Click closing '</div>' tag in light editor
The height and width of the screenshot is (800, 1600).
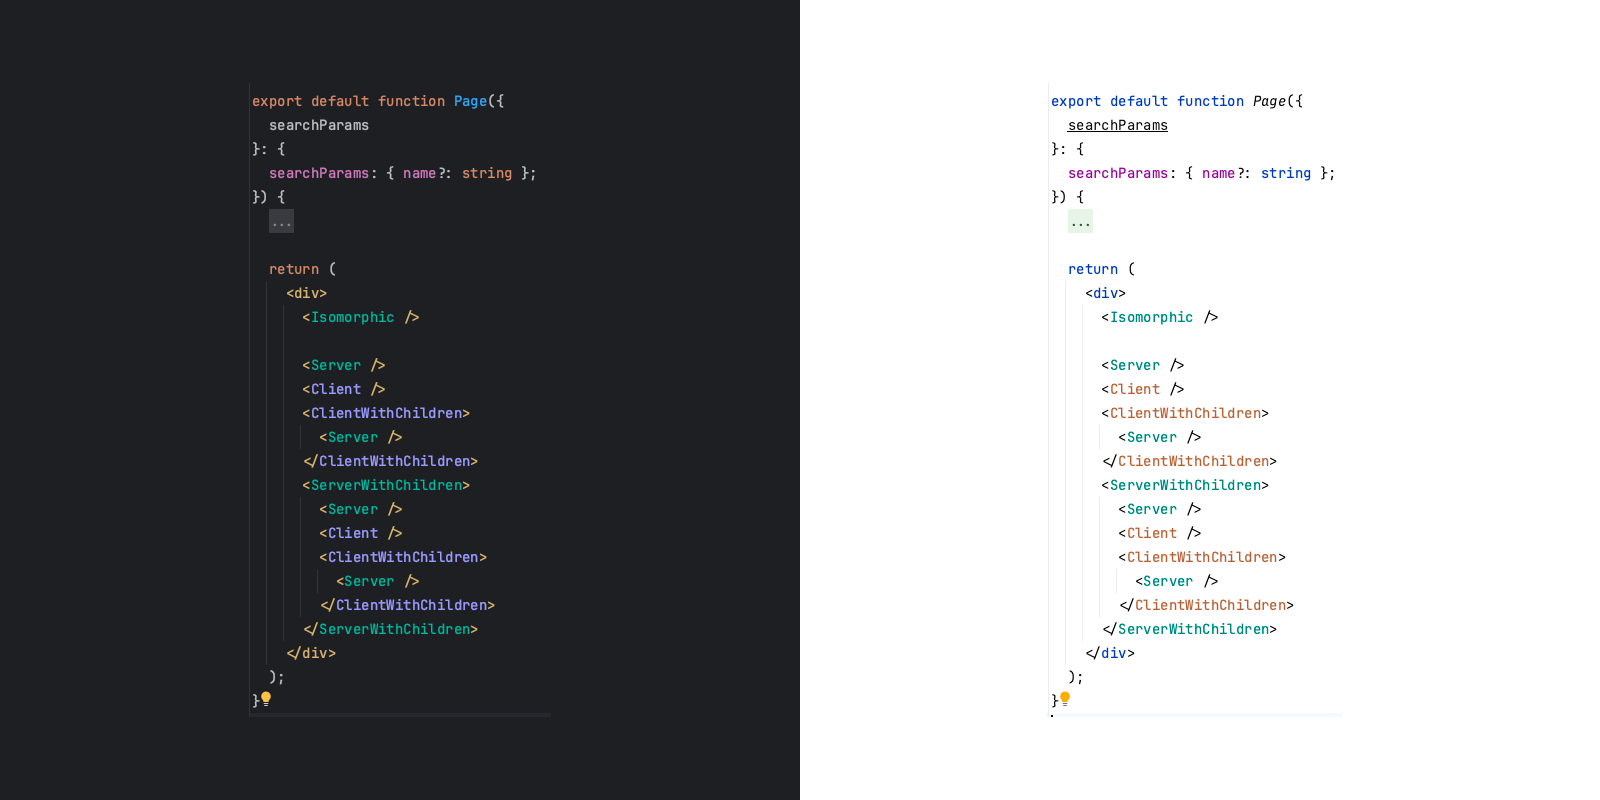(x=1110, y=653)
